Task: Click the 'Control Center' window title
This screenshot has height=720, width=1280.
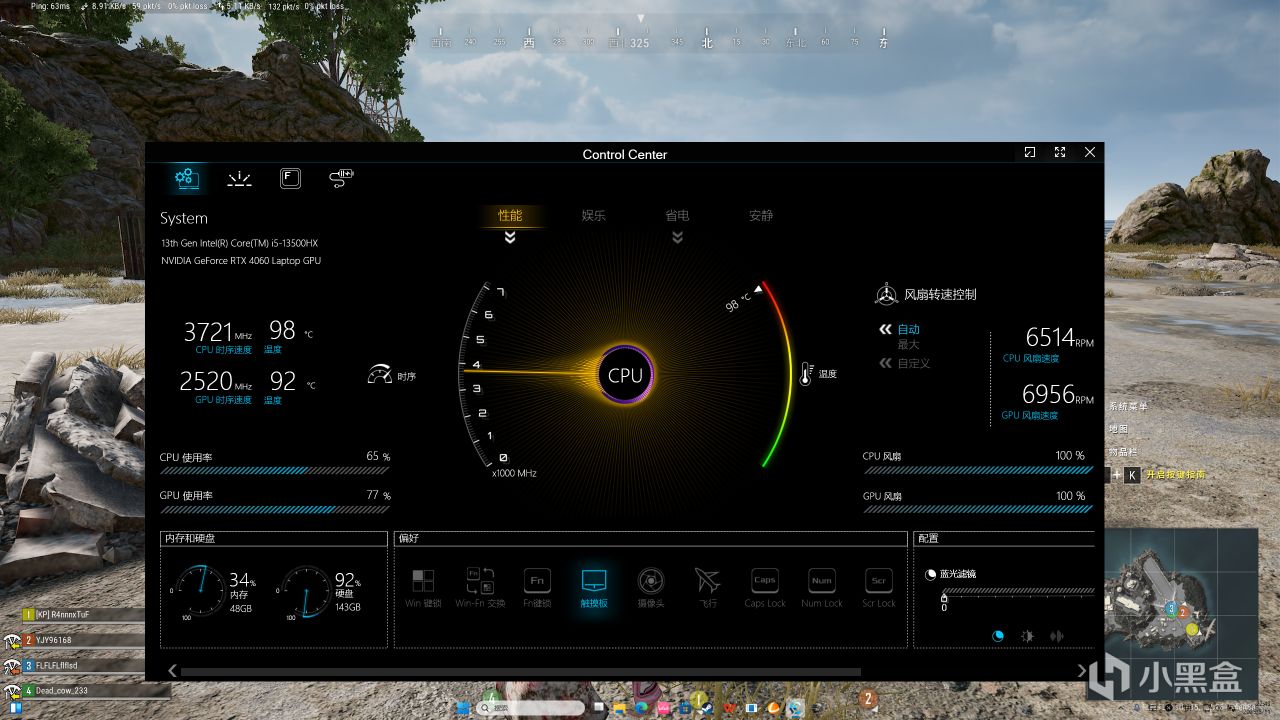Action: 625,154
